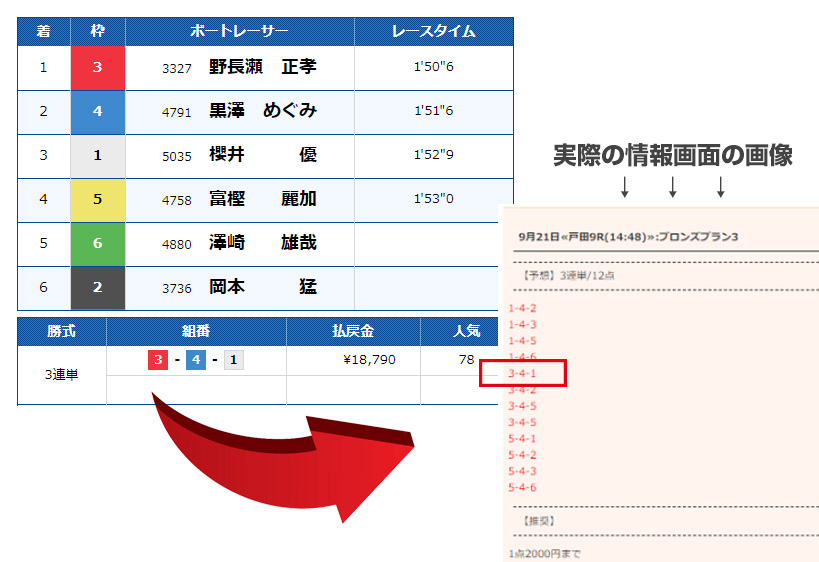Select the highlighted 3-4-1 prediction
Viewport: 819px width, 562px height.
[x=523, y=374]
